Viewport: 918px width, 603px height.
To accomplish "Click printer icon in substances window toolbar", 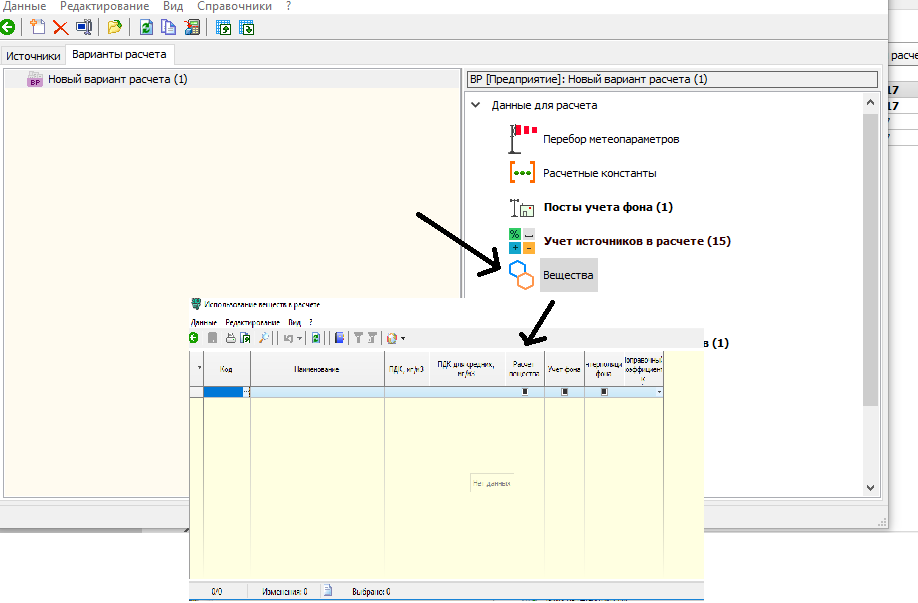I will [x=229, y=338].
